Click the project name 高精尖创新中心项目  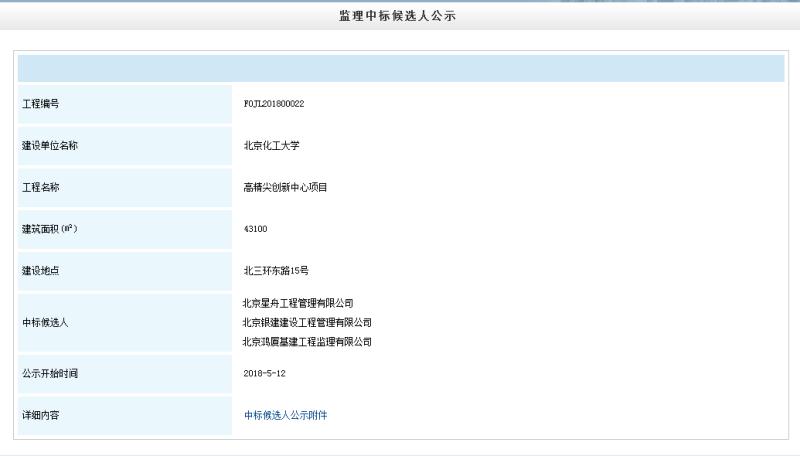[x=285, y=187]
